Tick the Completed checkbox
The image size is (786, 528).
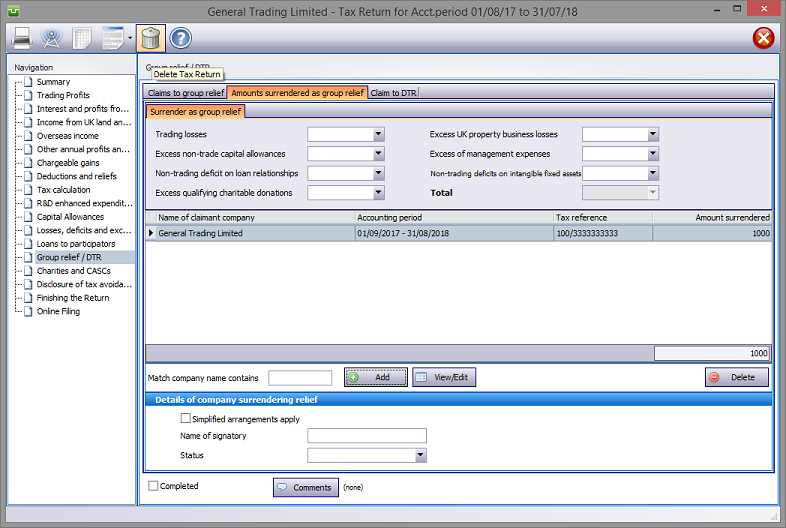click(153, 486)
